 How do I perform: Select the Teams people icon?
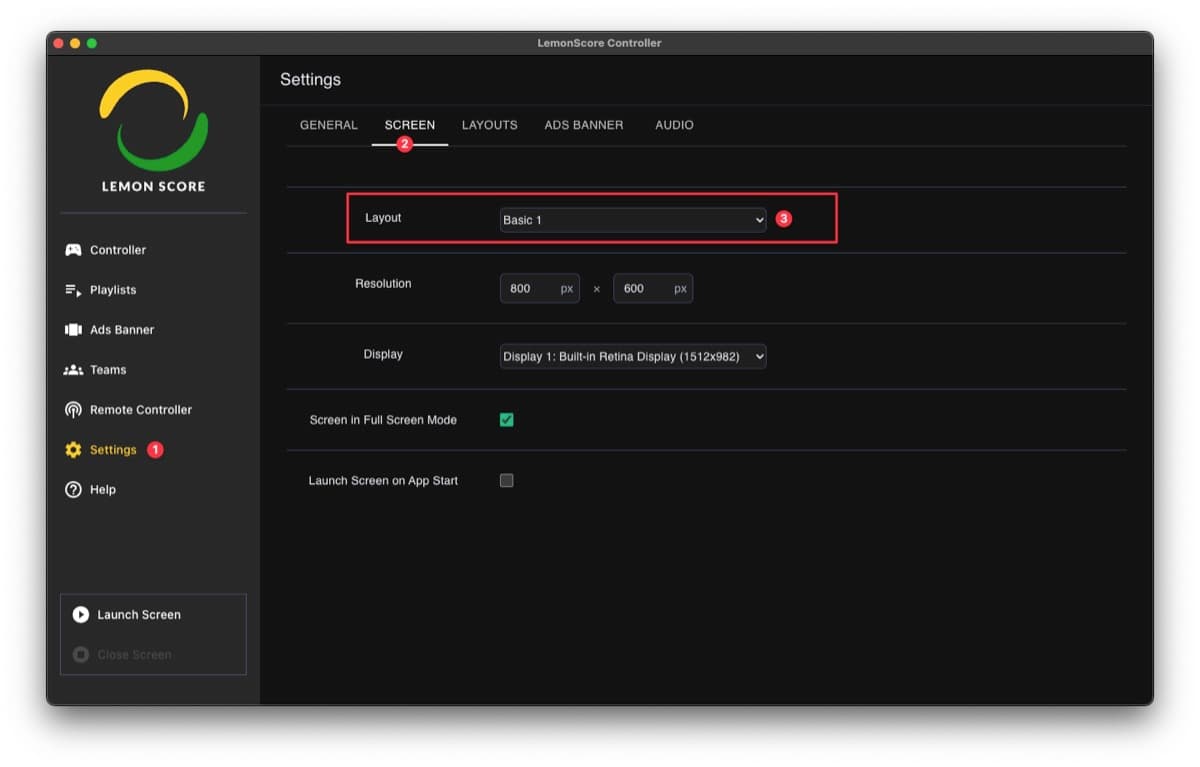(73, 370)
